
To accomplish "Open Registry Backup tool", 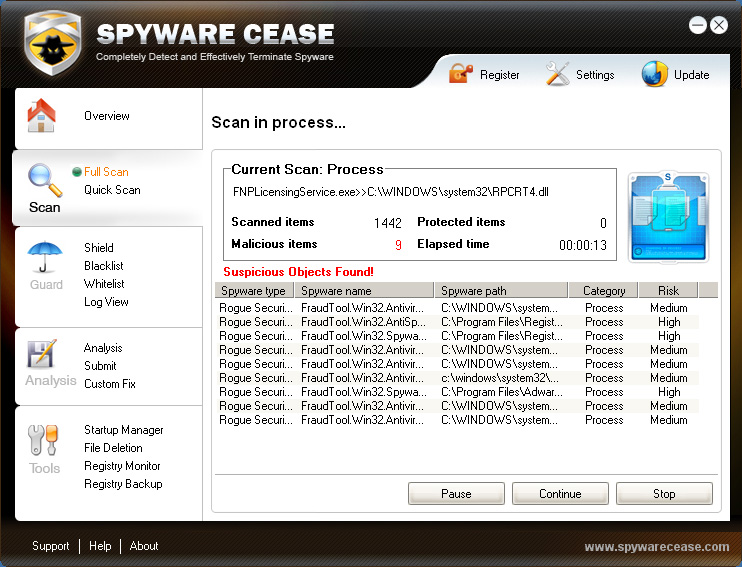I will point(123,484).
